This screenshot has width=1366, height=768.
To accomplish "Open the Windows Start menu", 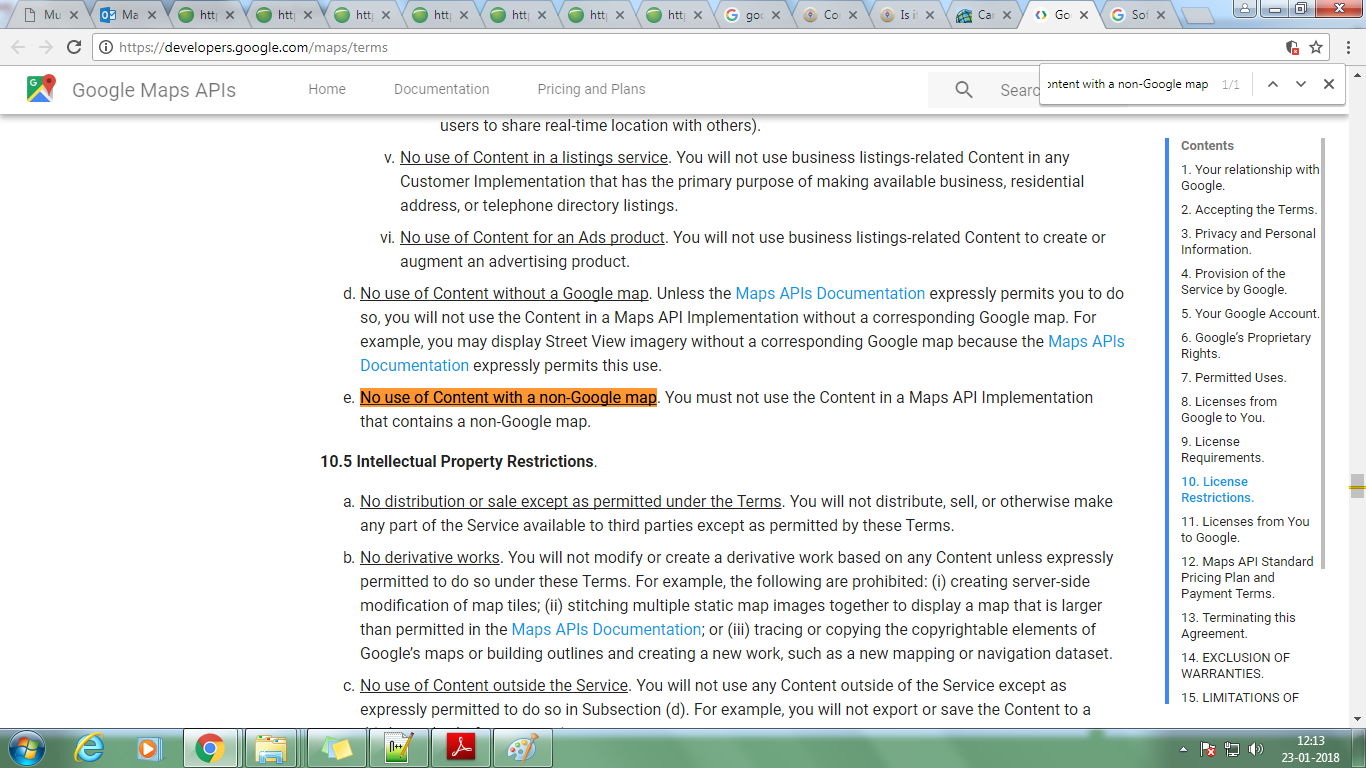I will point(25,748).
